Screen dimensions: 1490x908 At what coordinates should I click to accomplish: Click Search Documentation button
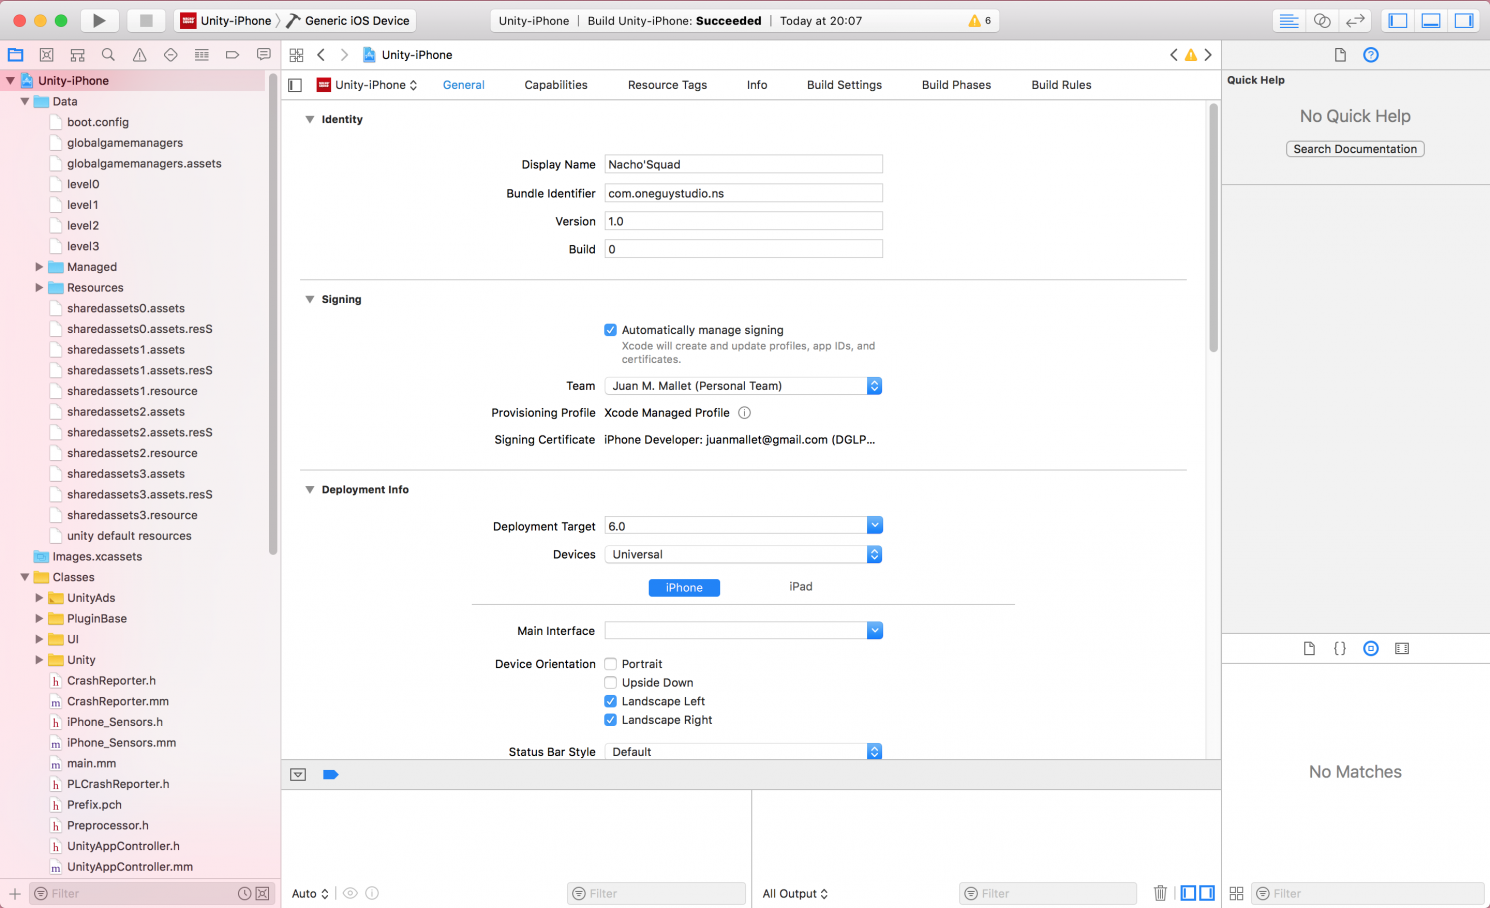tap(1355, 149)
